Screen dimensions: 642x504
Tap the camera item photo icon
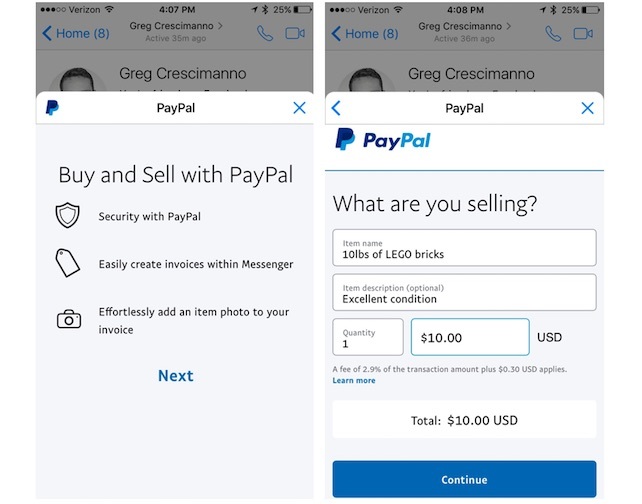click(67, 319)
